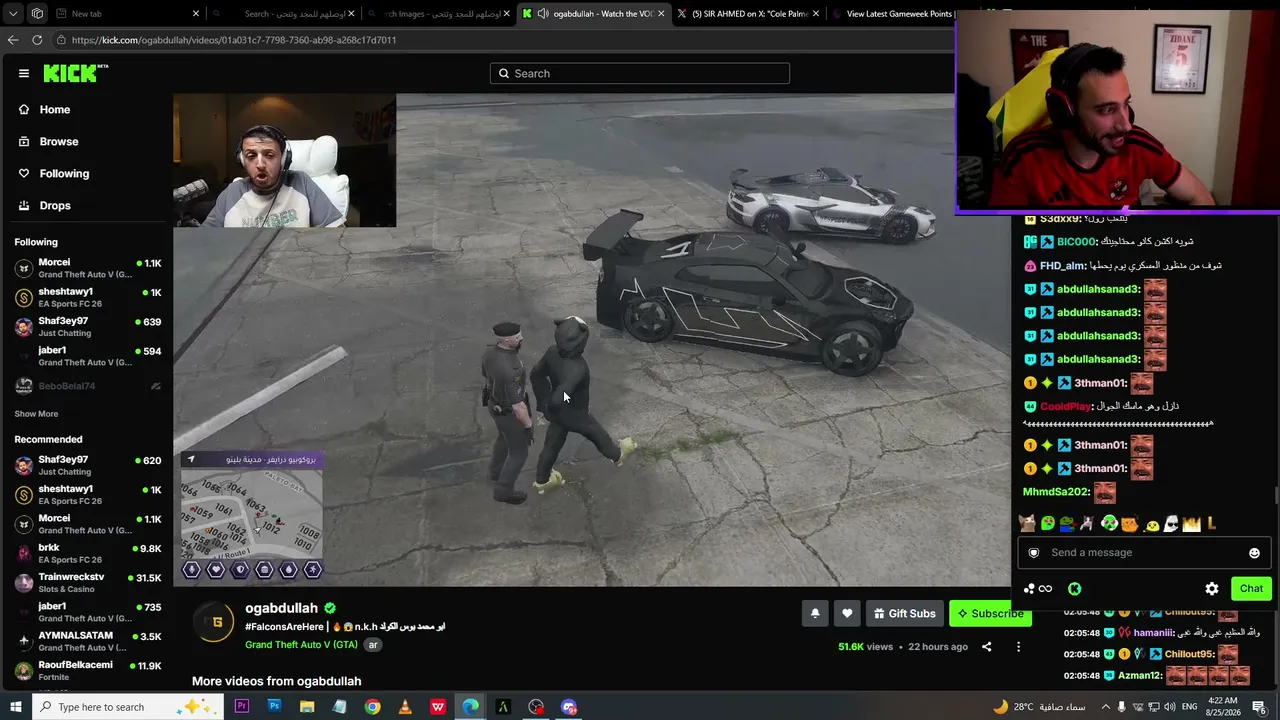Open VLC media player from the taskbar

pyautogui.click(x=405, y=707)
